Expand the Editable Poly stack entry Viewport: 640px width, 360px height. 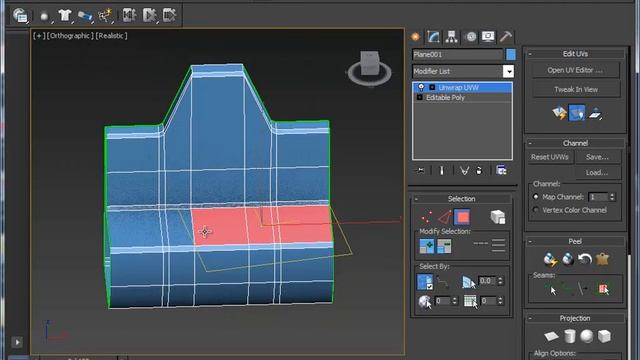pyautogui.click(x=420, y=98)
